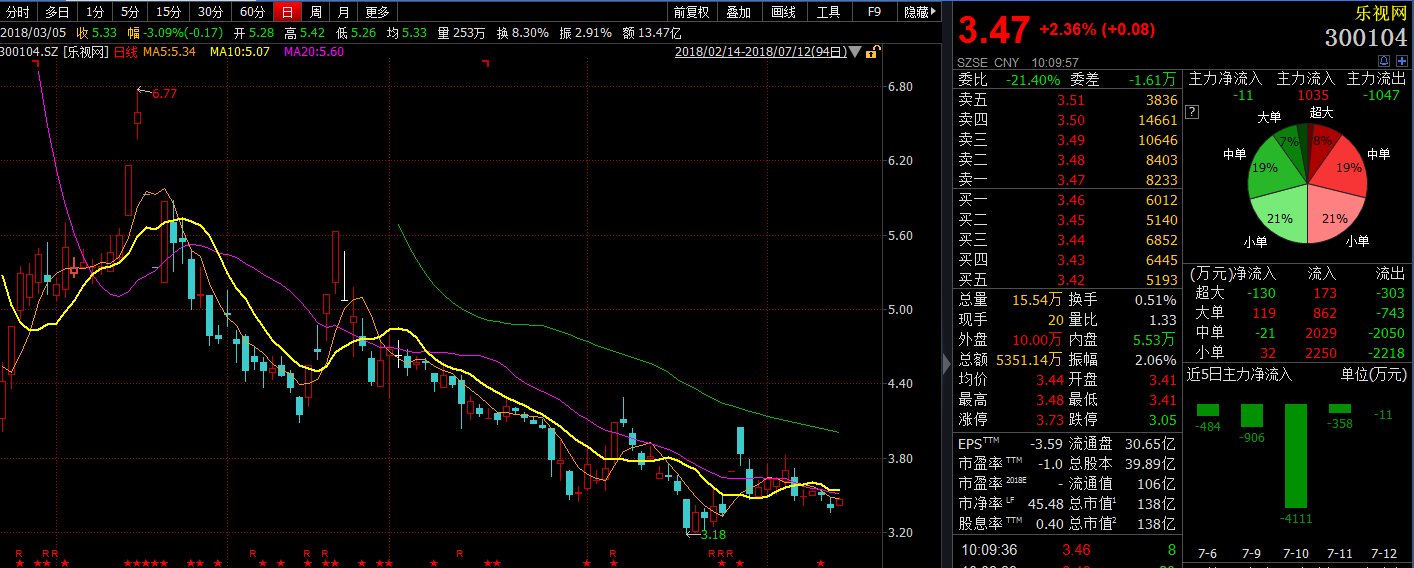
Task: Select the 15分 period tab
Action: click(169, 12)
